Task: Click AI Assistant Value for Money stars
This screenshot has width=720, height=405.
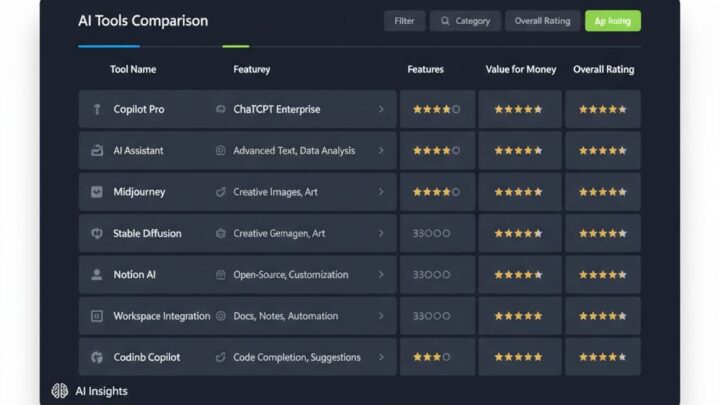Action: (518, 151)
